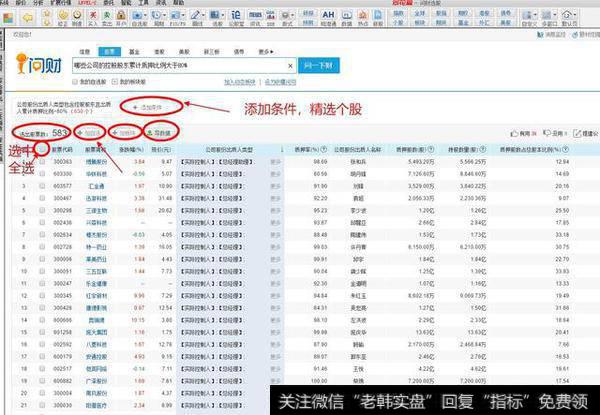Open dropdown arrow beside 默认页 icon
Image resolution: width=600 pixels, height=415 pixels.
[x=575, y=16]
